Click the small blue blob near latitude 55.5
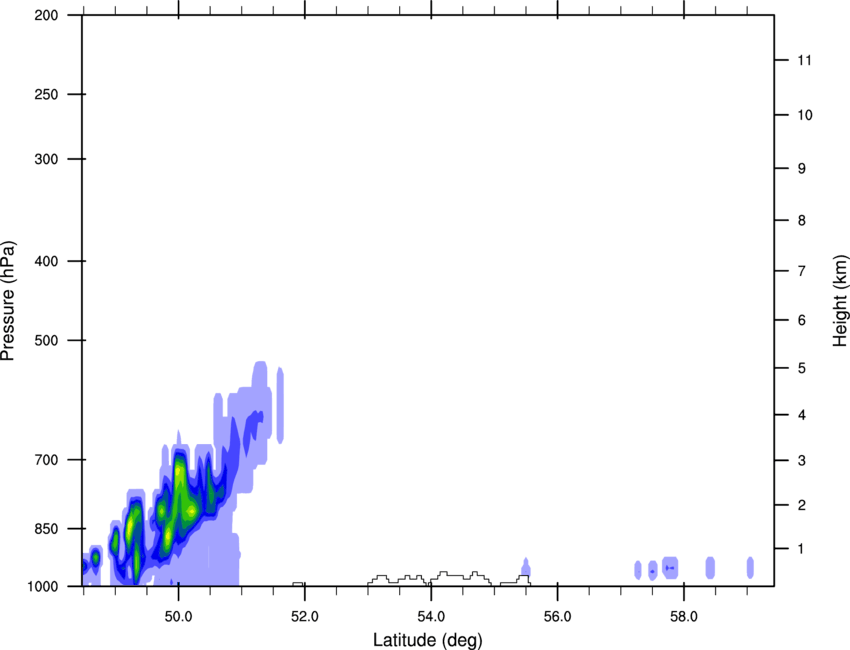 525,567
